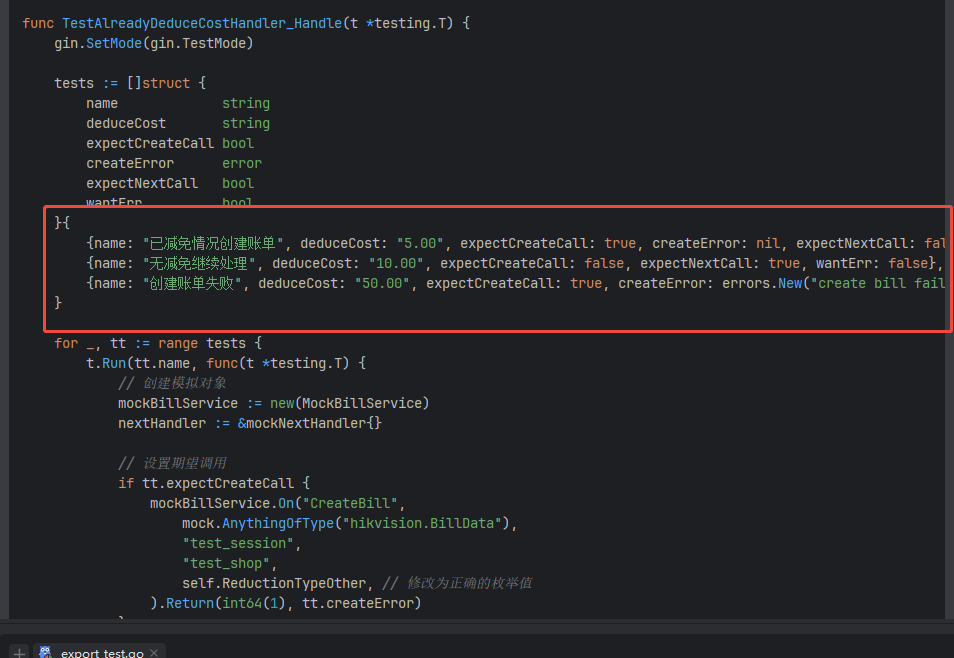Click function name TestAlreadyDeduceCostHandler_Handle
Image resolution: width=954 pixels, height=658 pixels.
[x=202, y=23]
